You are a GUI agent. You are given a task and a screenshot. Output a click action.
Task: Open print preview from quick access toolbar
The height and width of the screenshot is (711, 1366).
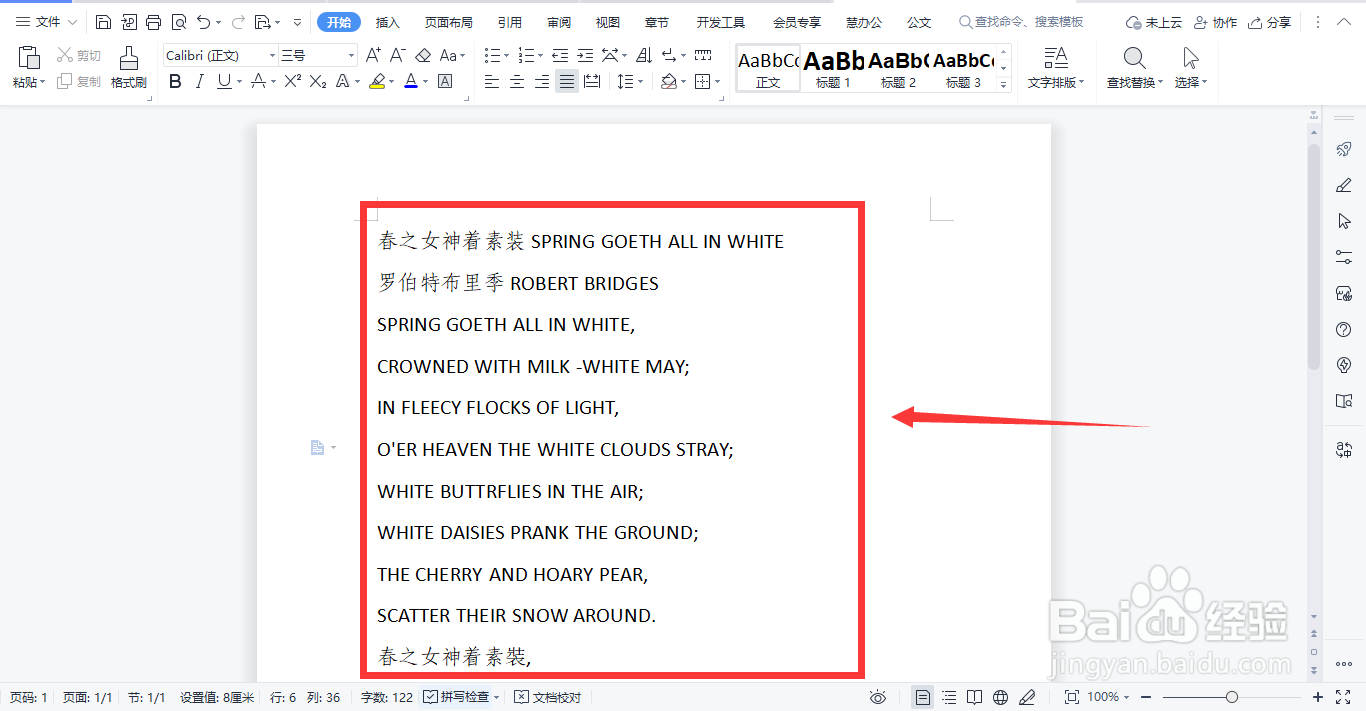178,22
